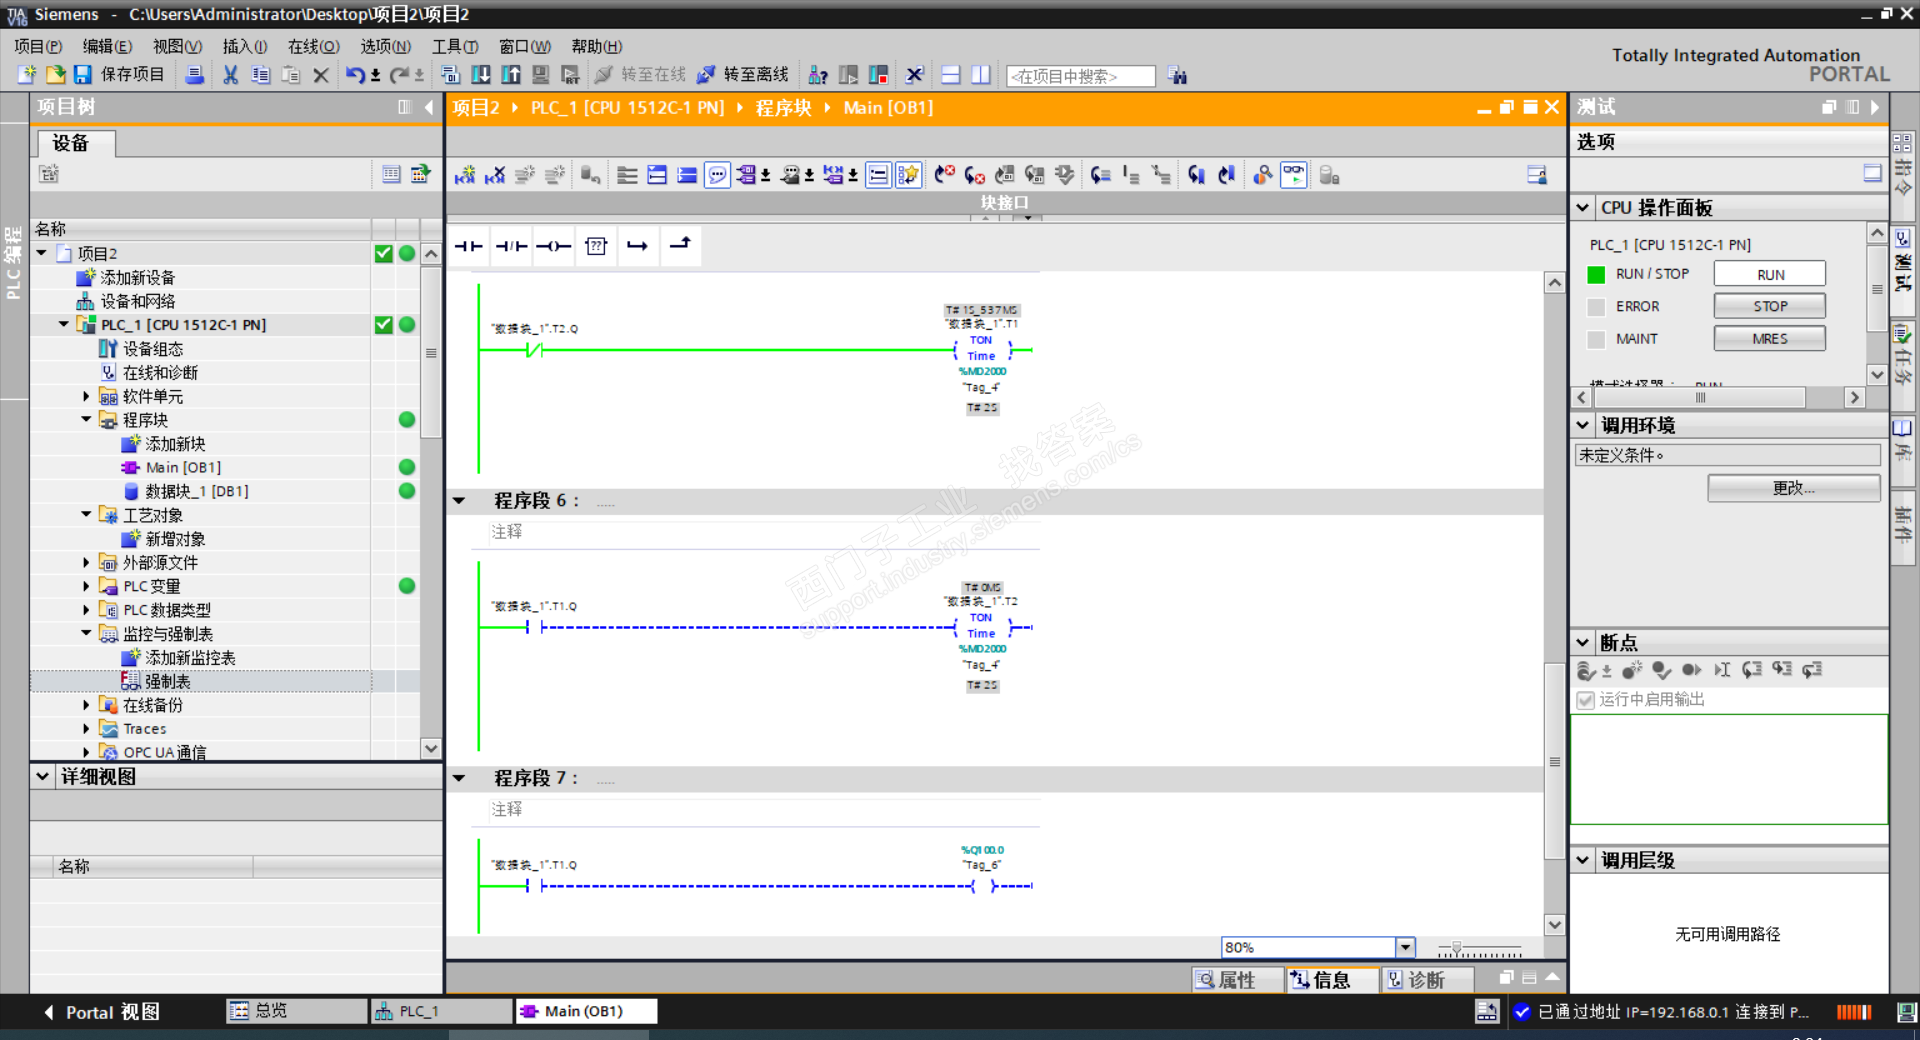
Task: Click the MRES memory reset button
Action: pyautogui.click(x=1769, y=339)
